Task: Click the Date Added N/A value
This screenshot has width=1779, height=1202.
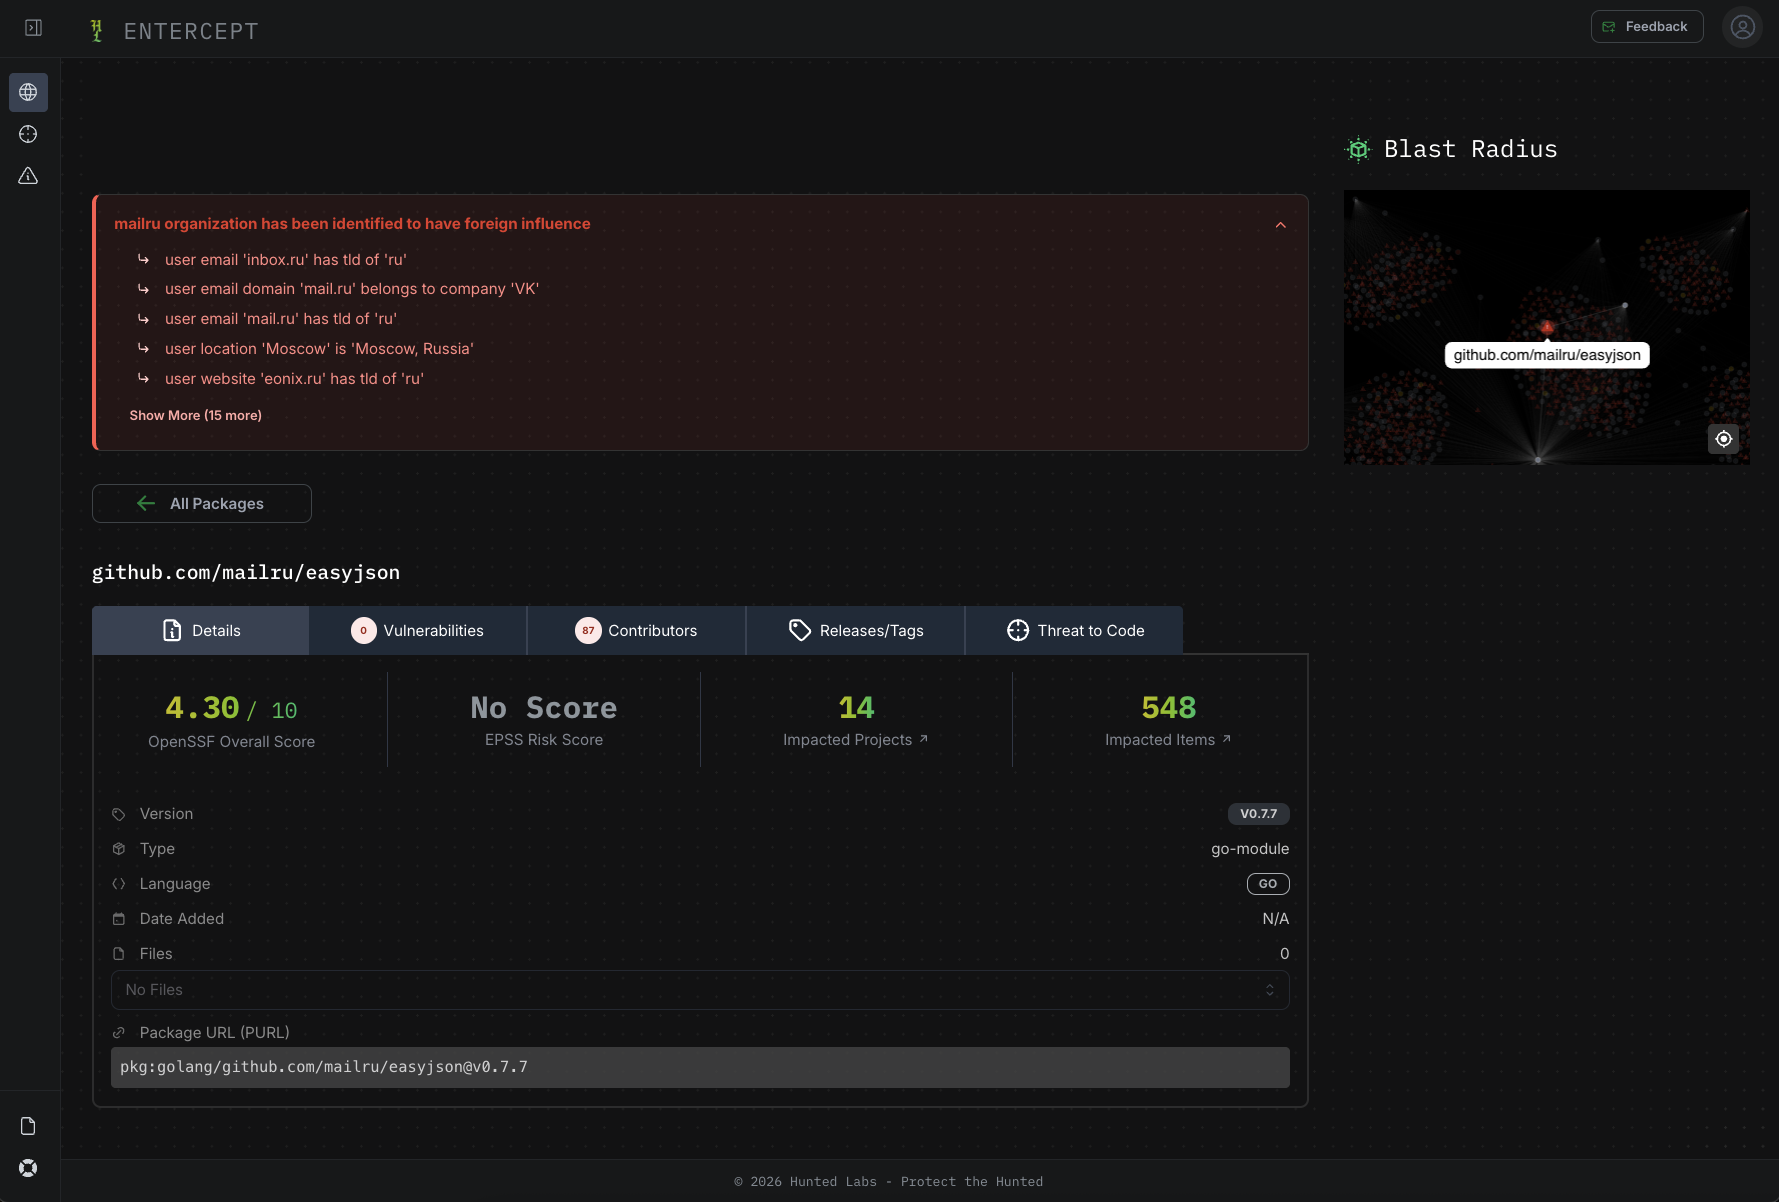Action: (1276, 919)
